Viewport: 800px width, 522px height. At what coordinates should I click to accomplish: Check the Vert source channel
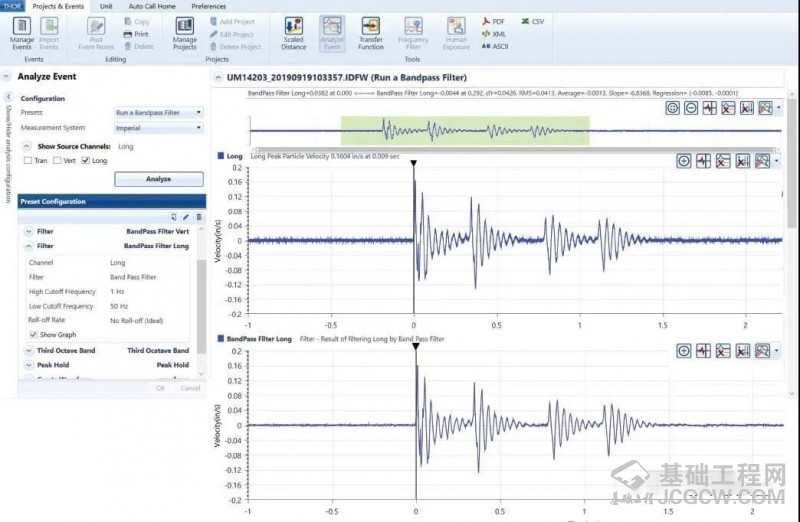point(58,160)
